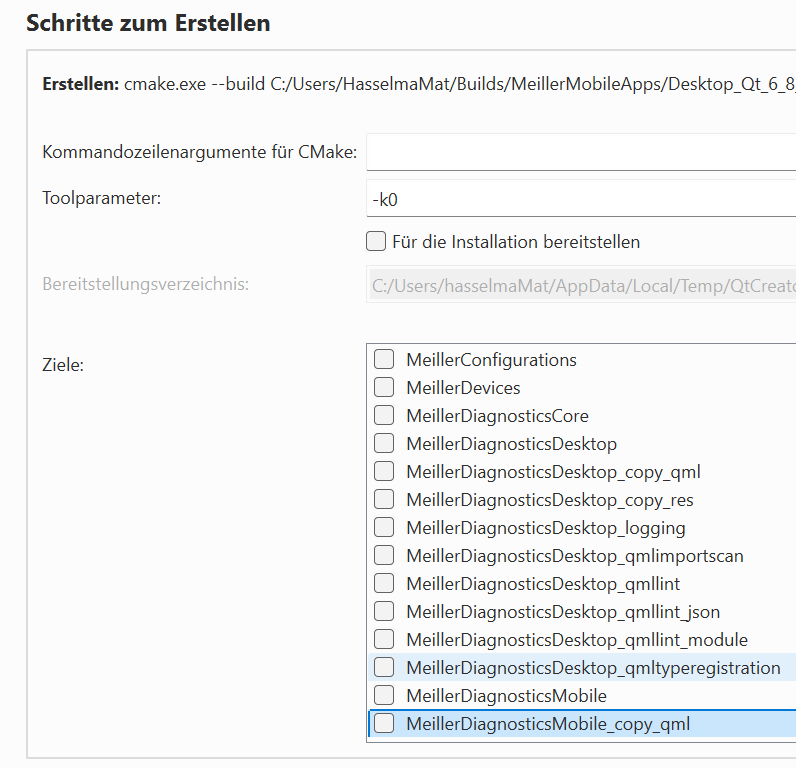Viewport: 796px width, 768px height.
Task: Select the MeillerDiagnosticsDesktop_qmltyperegistration list row label
Action: [x=593, y=668]
